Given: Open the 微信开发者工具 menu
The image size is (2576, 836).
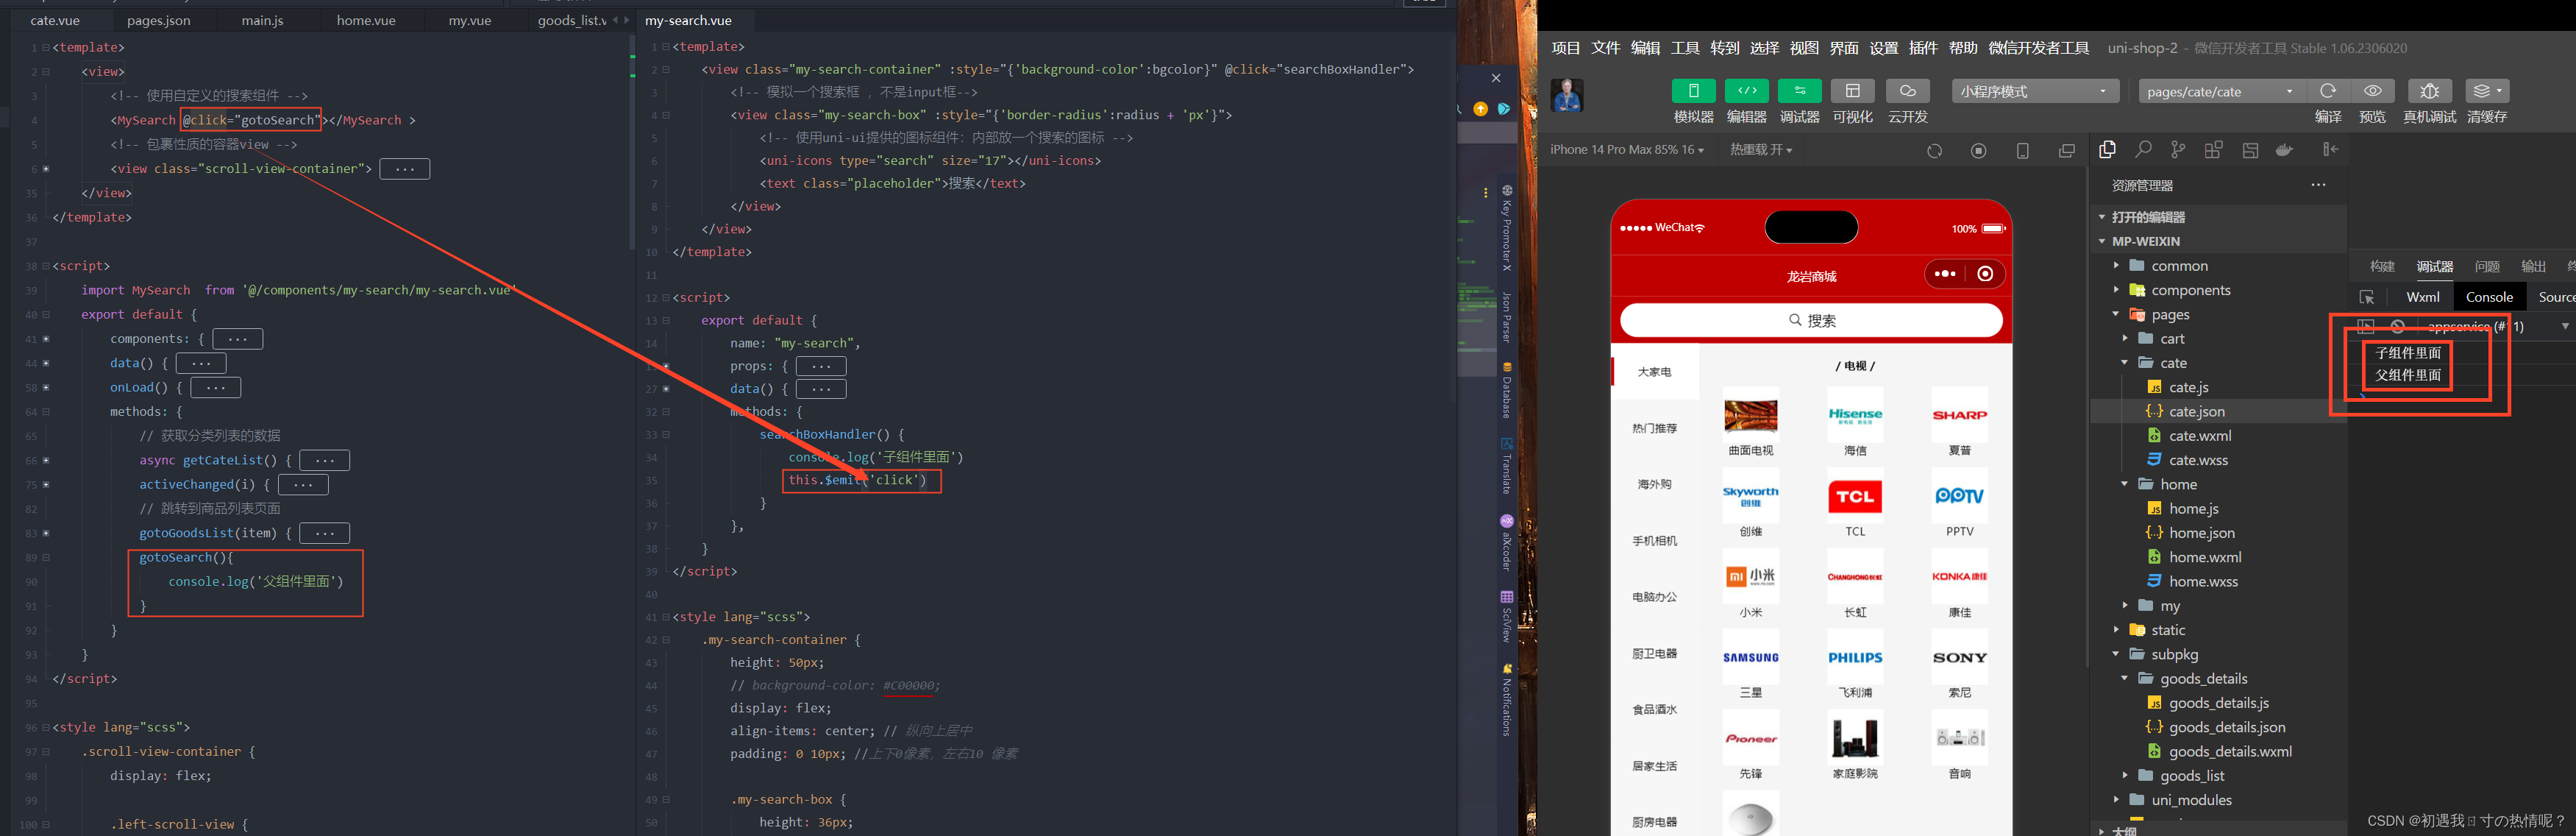Looking at the screenshot, I should [2038, 48].
